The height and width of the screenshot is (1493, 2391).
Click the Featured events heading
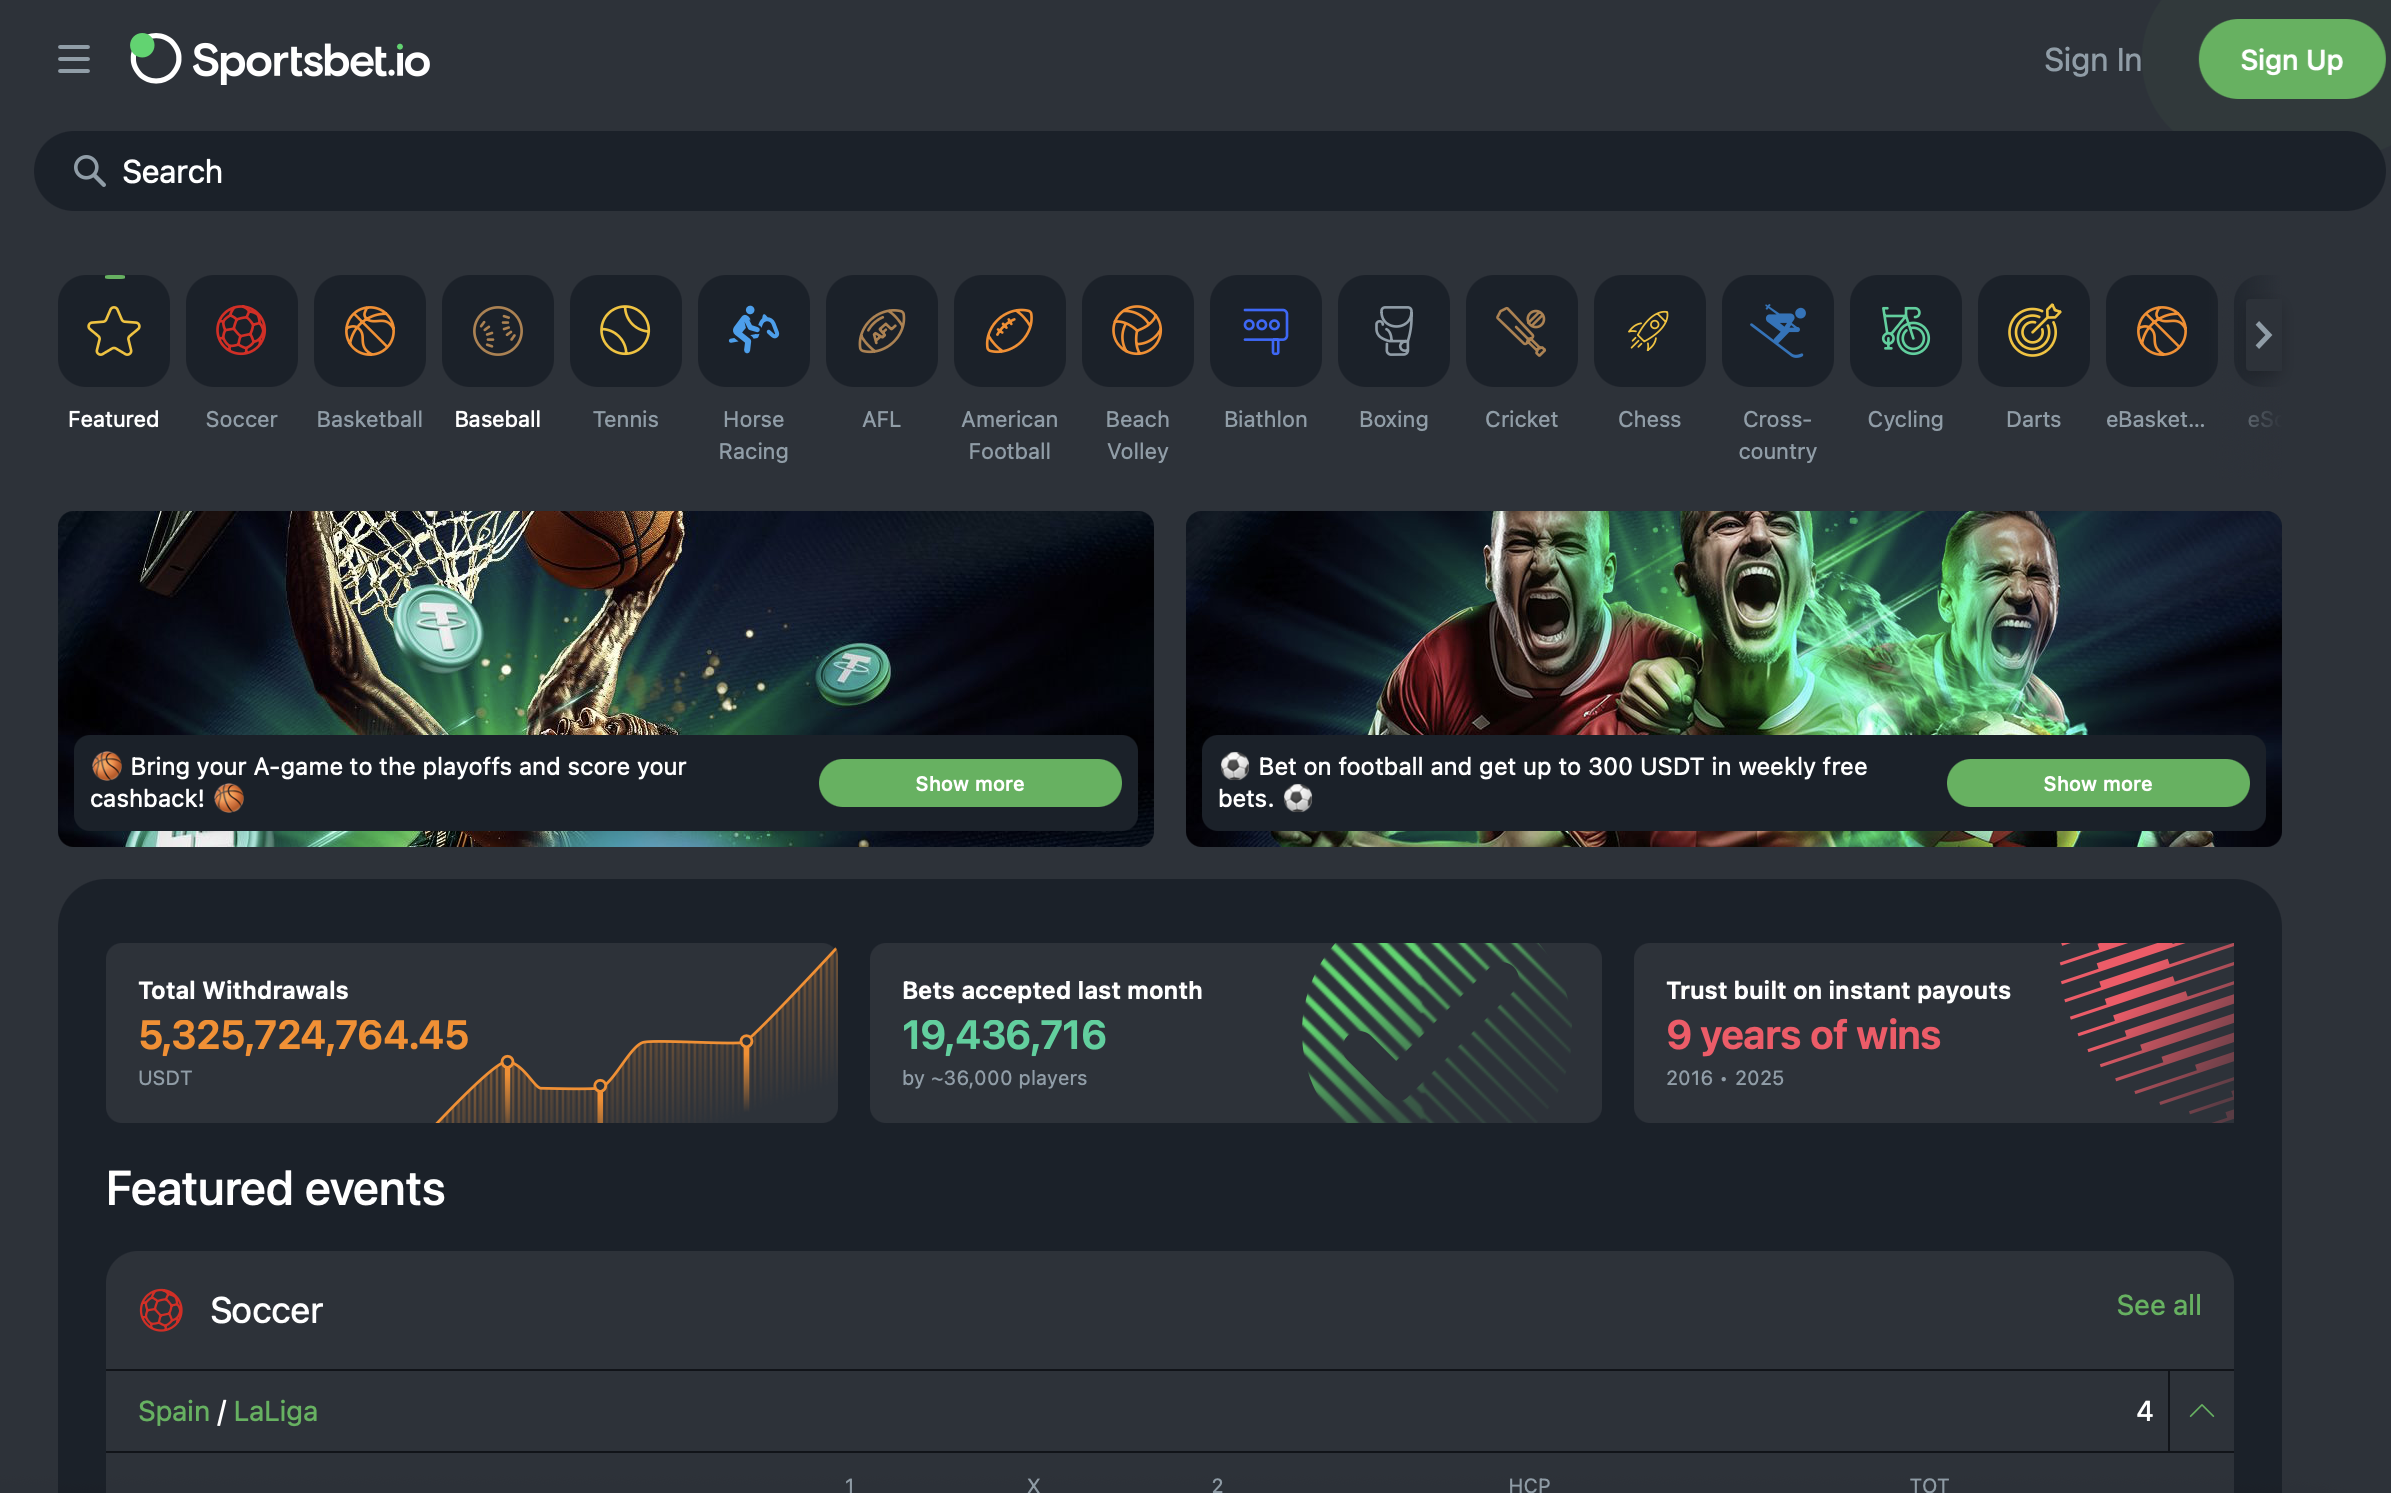[275, 1189]
